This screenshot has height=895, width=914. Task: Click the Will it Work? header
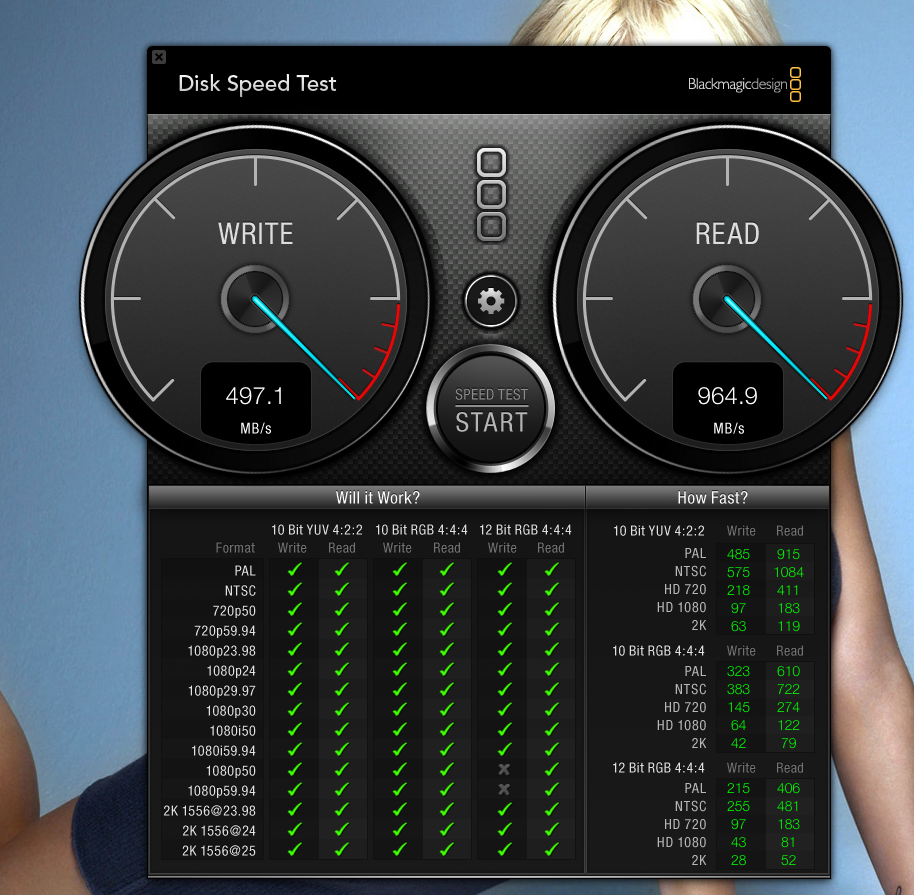377,498
